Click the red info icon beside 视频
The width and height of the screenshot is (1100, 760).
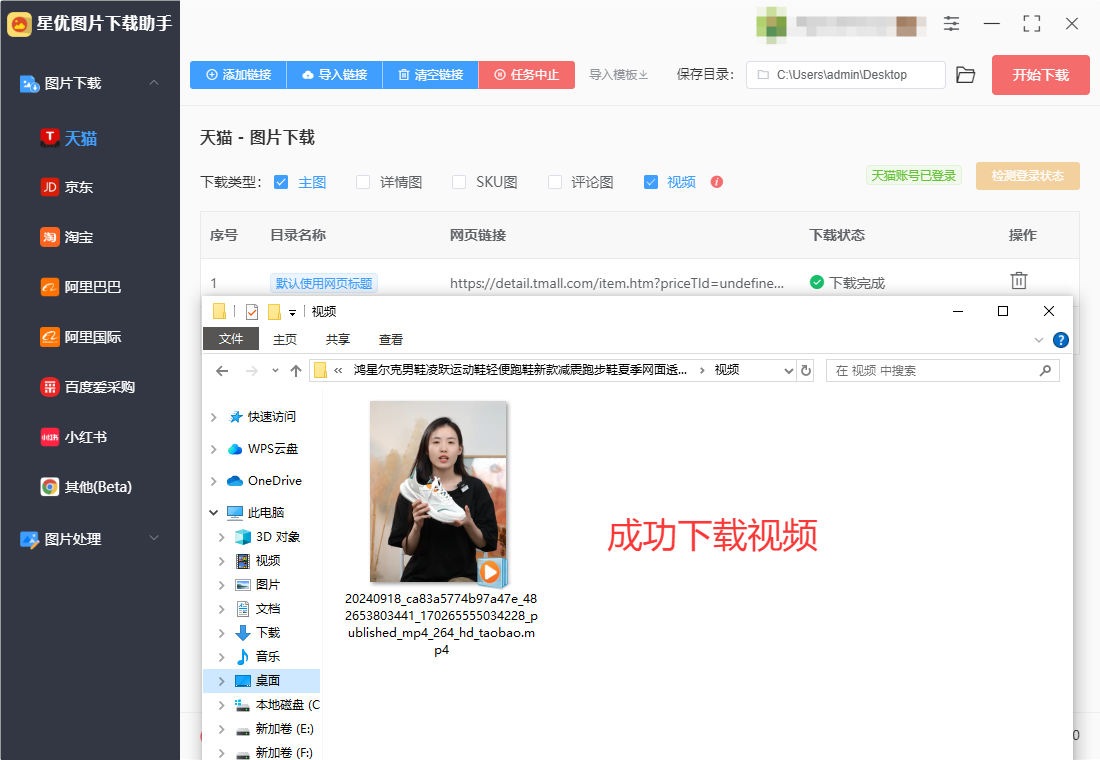click(716, 182)
